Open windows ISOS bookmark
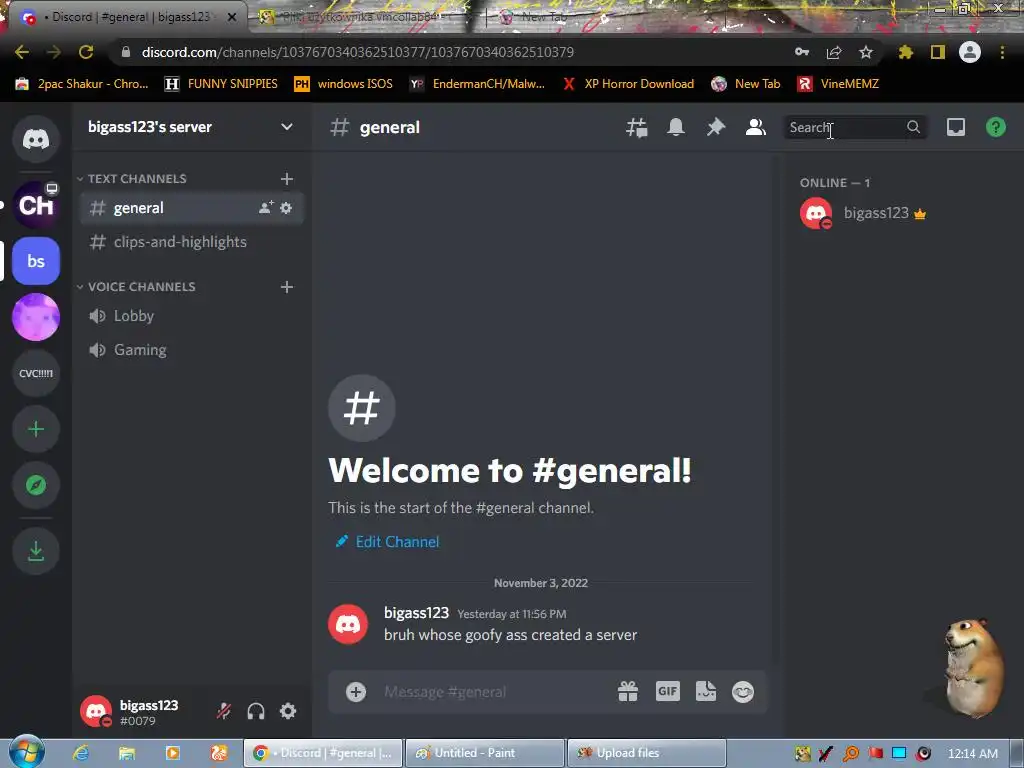 point(344,84)
